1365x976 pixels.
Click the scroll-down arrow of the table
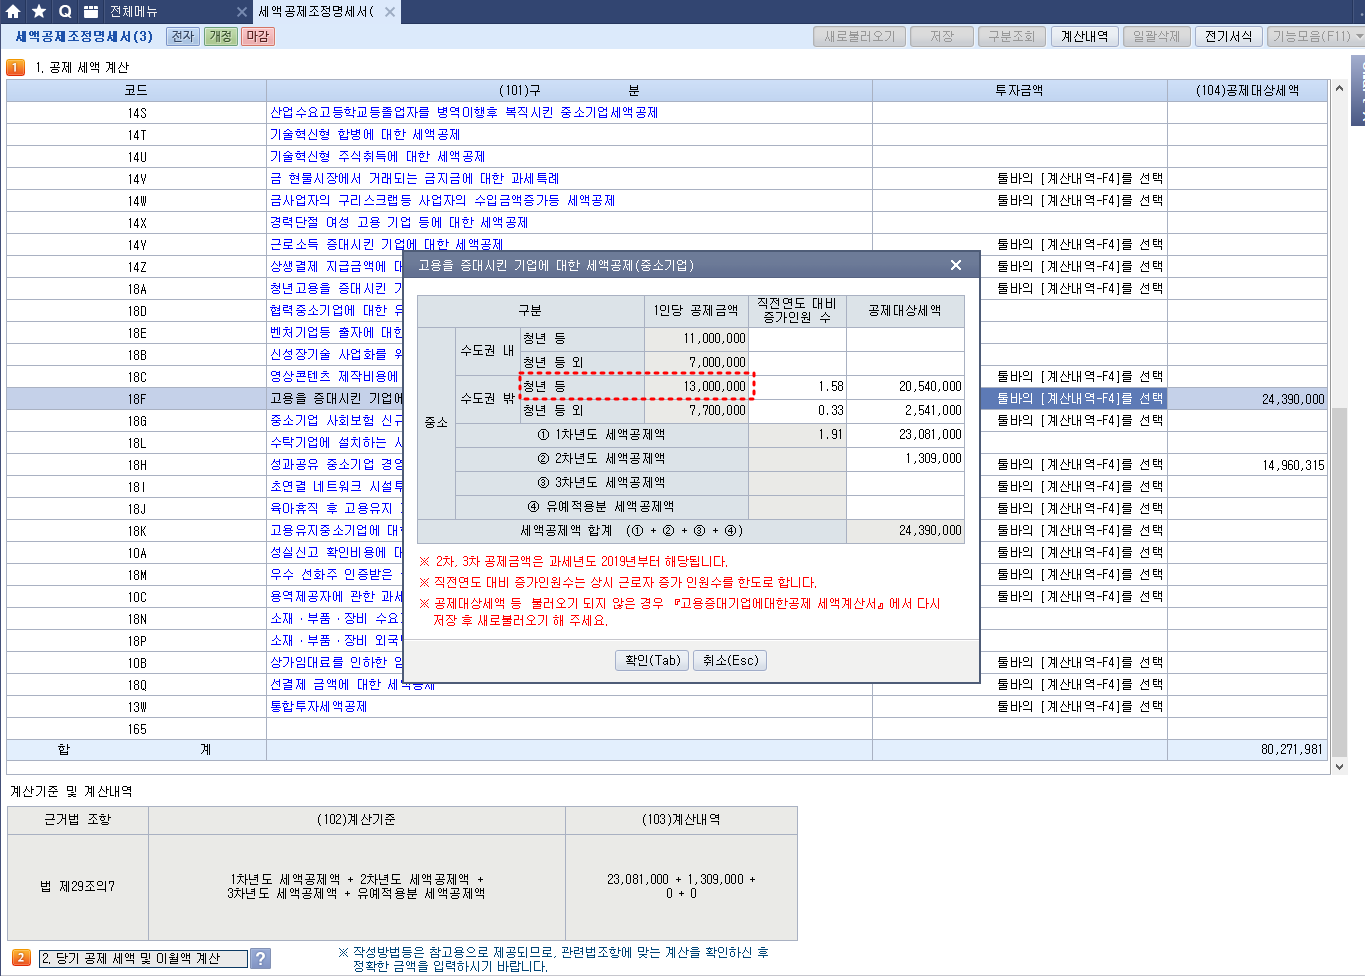tap(1339, 767)
